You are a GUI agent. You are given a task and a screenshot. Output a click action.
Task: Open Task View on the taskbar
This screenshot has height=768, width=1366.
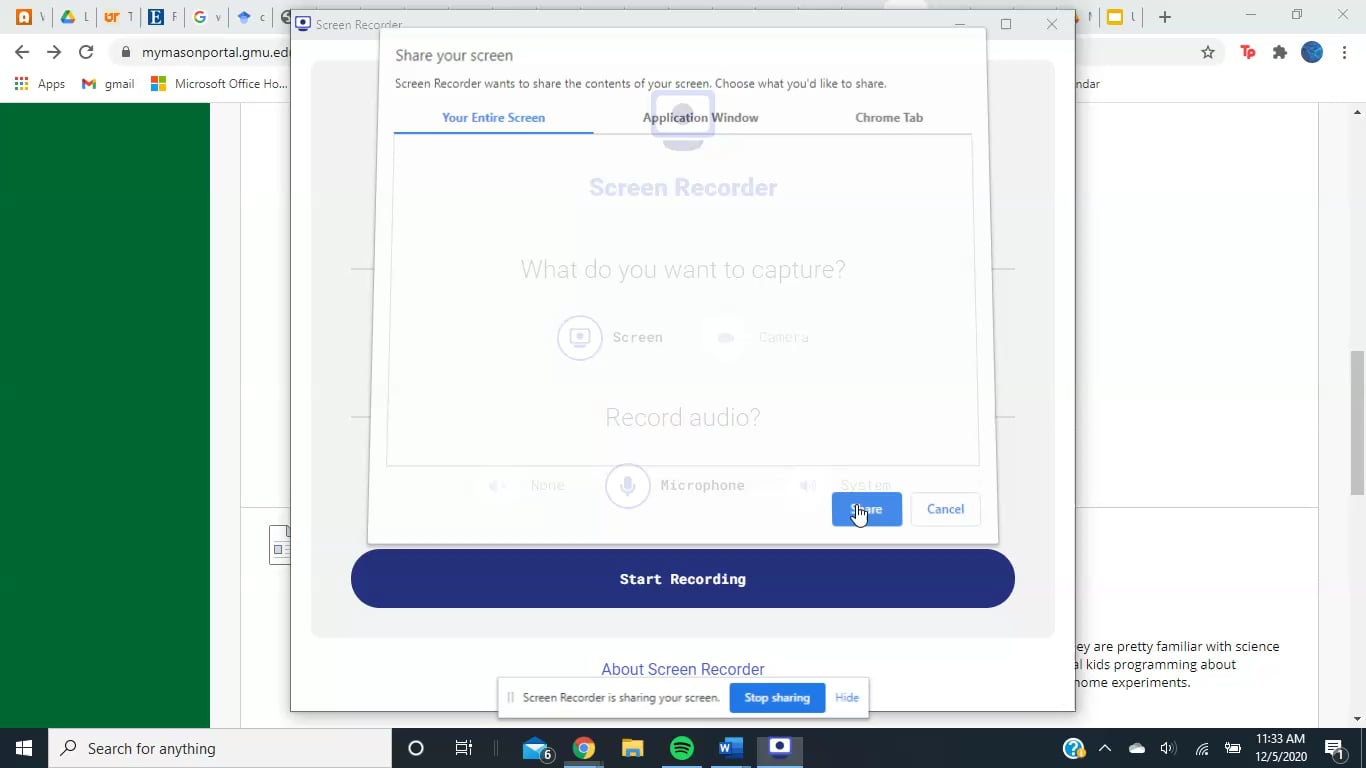click(x=463, y=748)
